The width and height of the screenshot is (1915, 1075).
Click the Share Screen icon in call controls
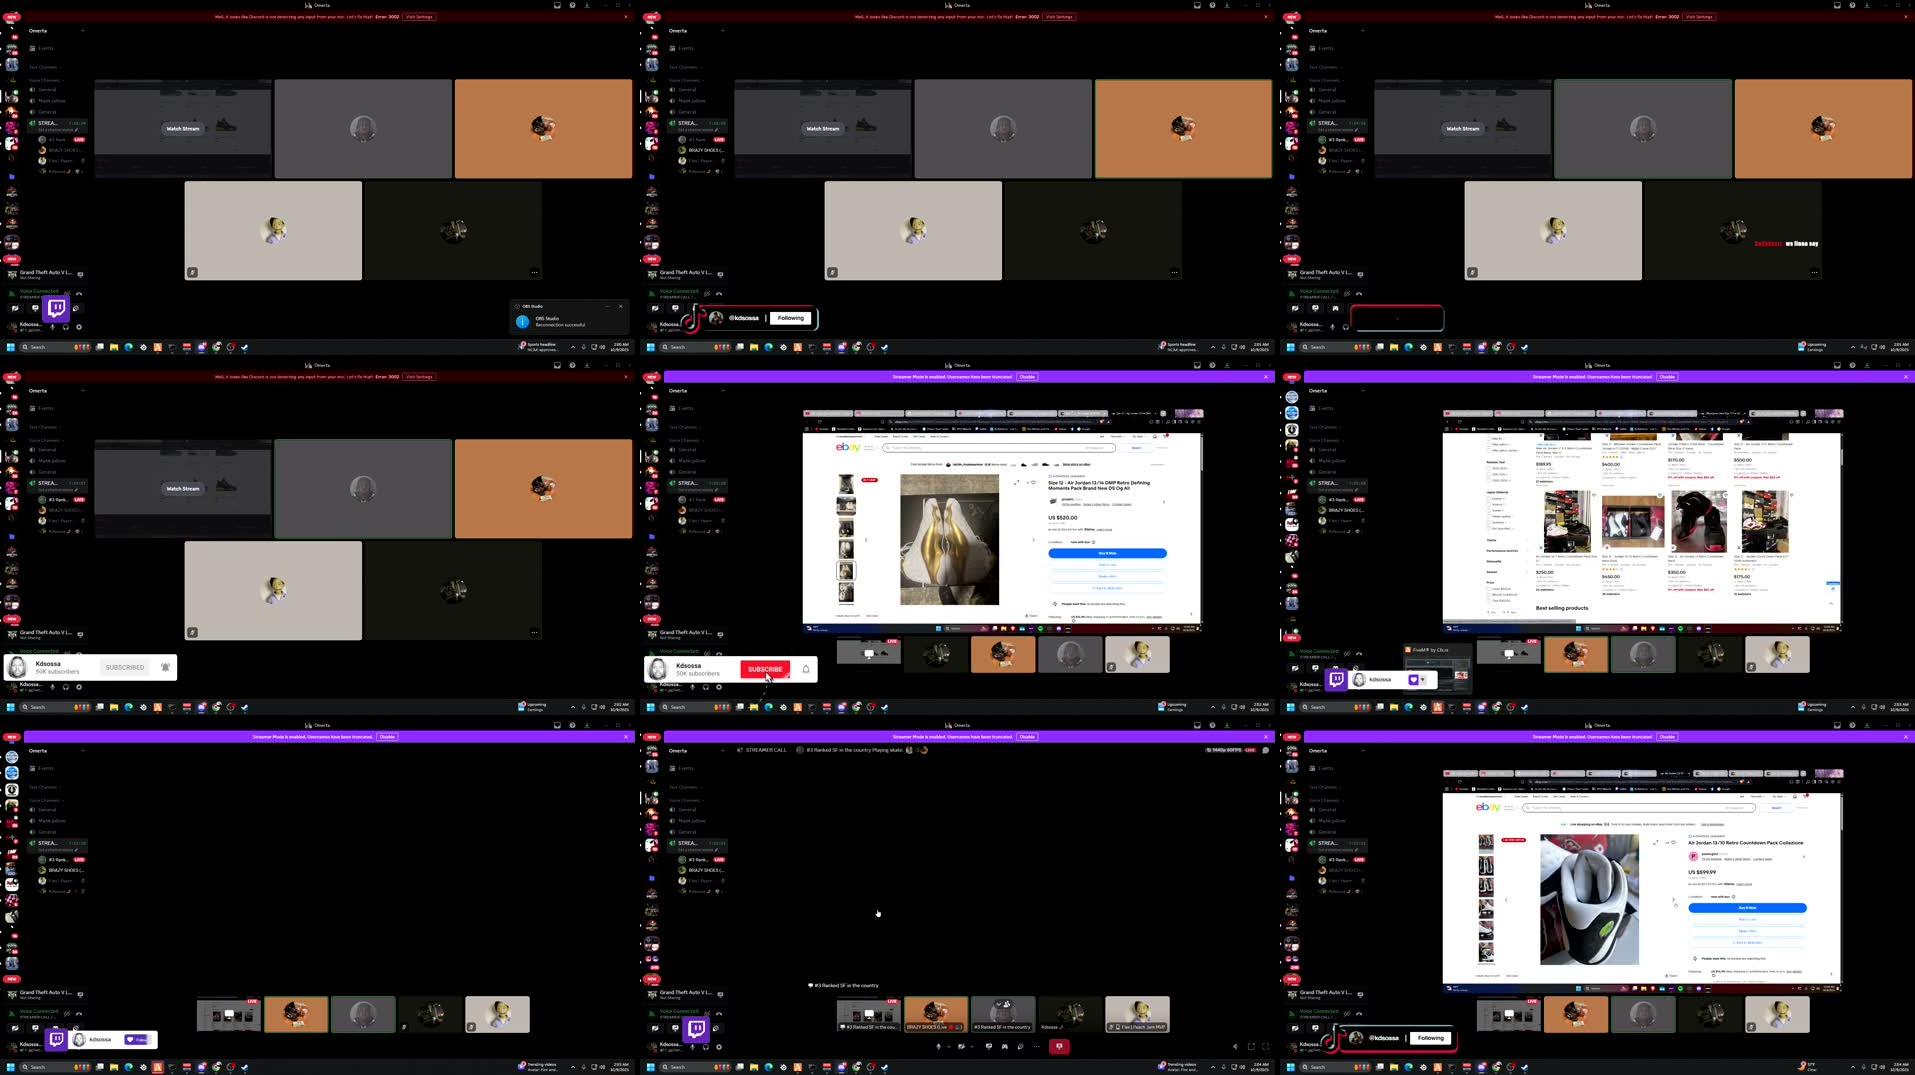989,1046
